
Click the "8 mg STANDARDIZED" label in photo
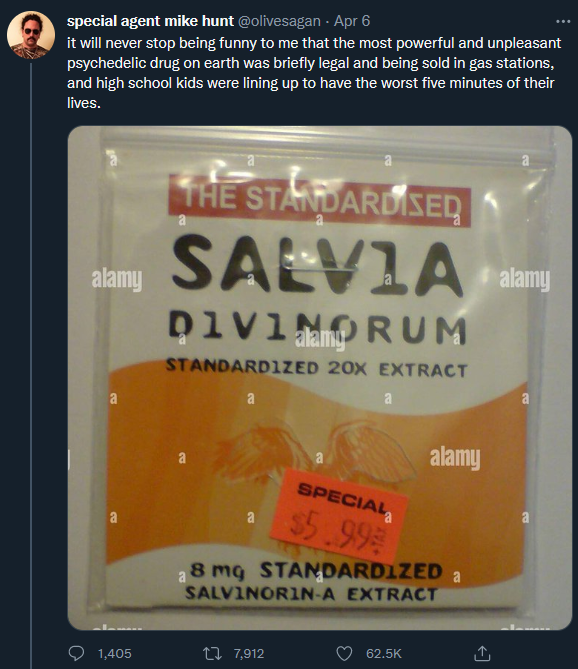[316, 571]
